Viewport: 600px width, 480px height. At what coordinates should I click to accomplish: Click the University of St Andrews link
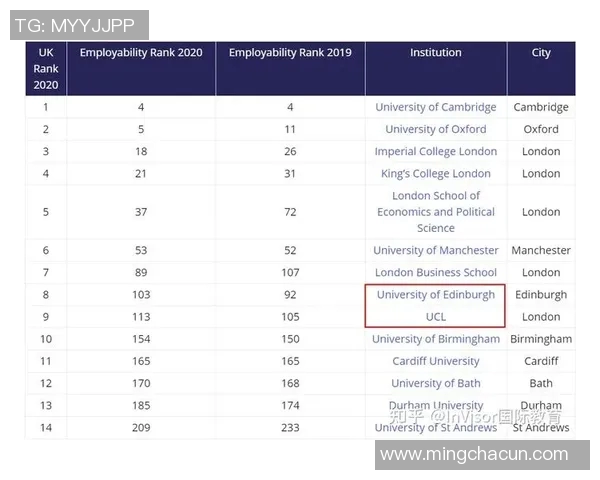click(x=435, y=428)
